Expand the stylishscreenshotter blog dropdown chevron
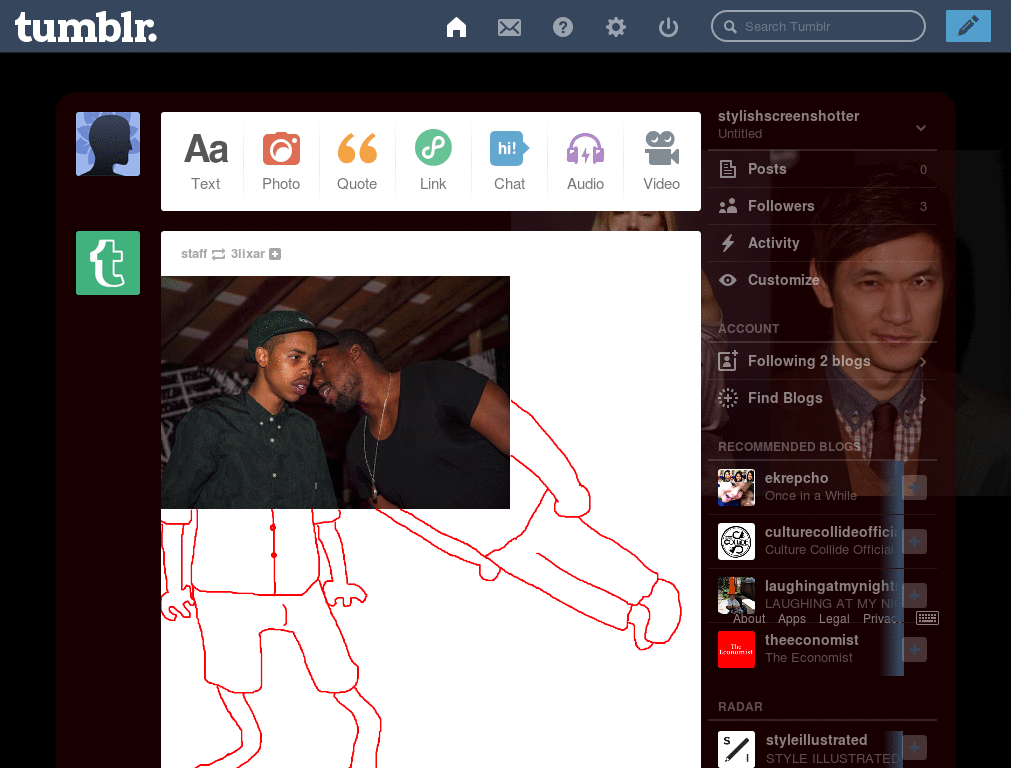 (x=921, y=127)
